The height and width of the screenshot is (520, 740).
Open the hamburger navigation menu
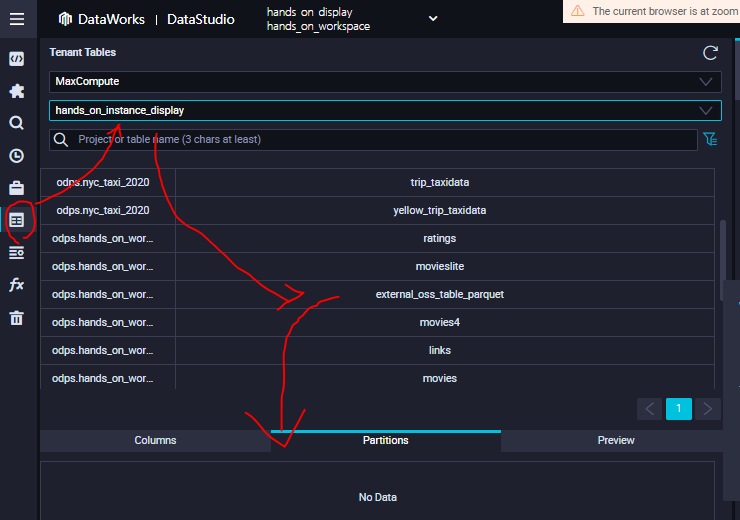[17, 19]
